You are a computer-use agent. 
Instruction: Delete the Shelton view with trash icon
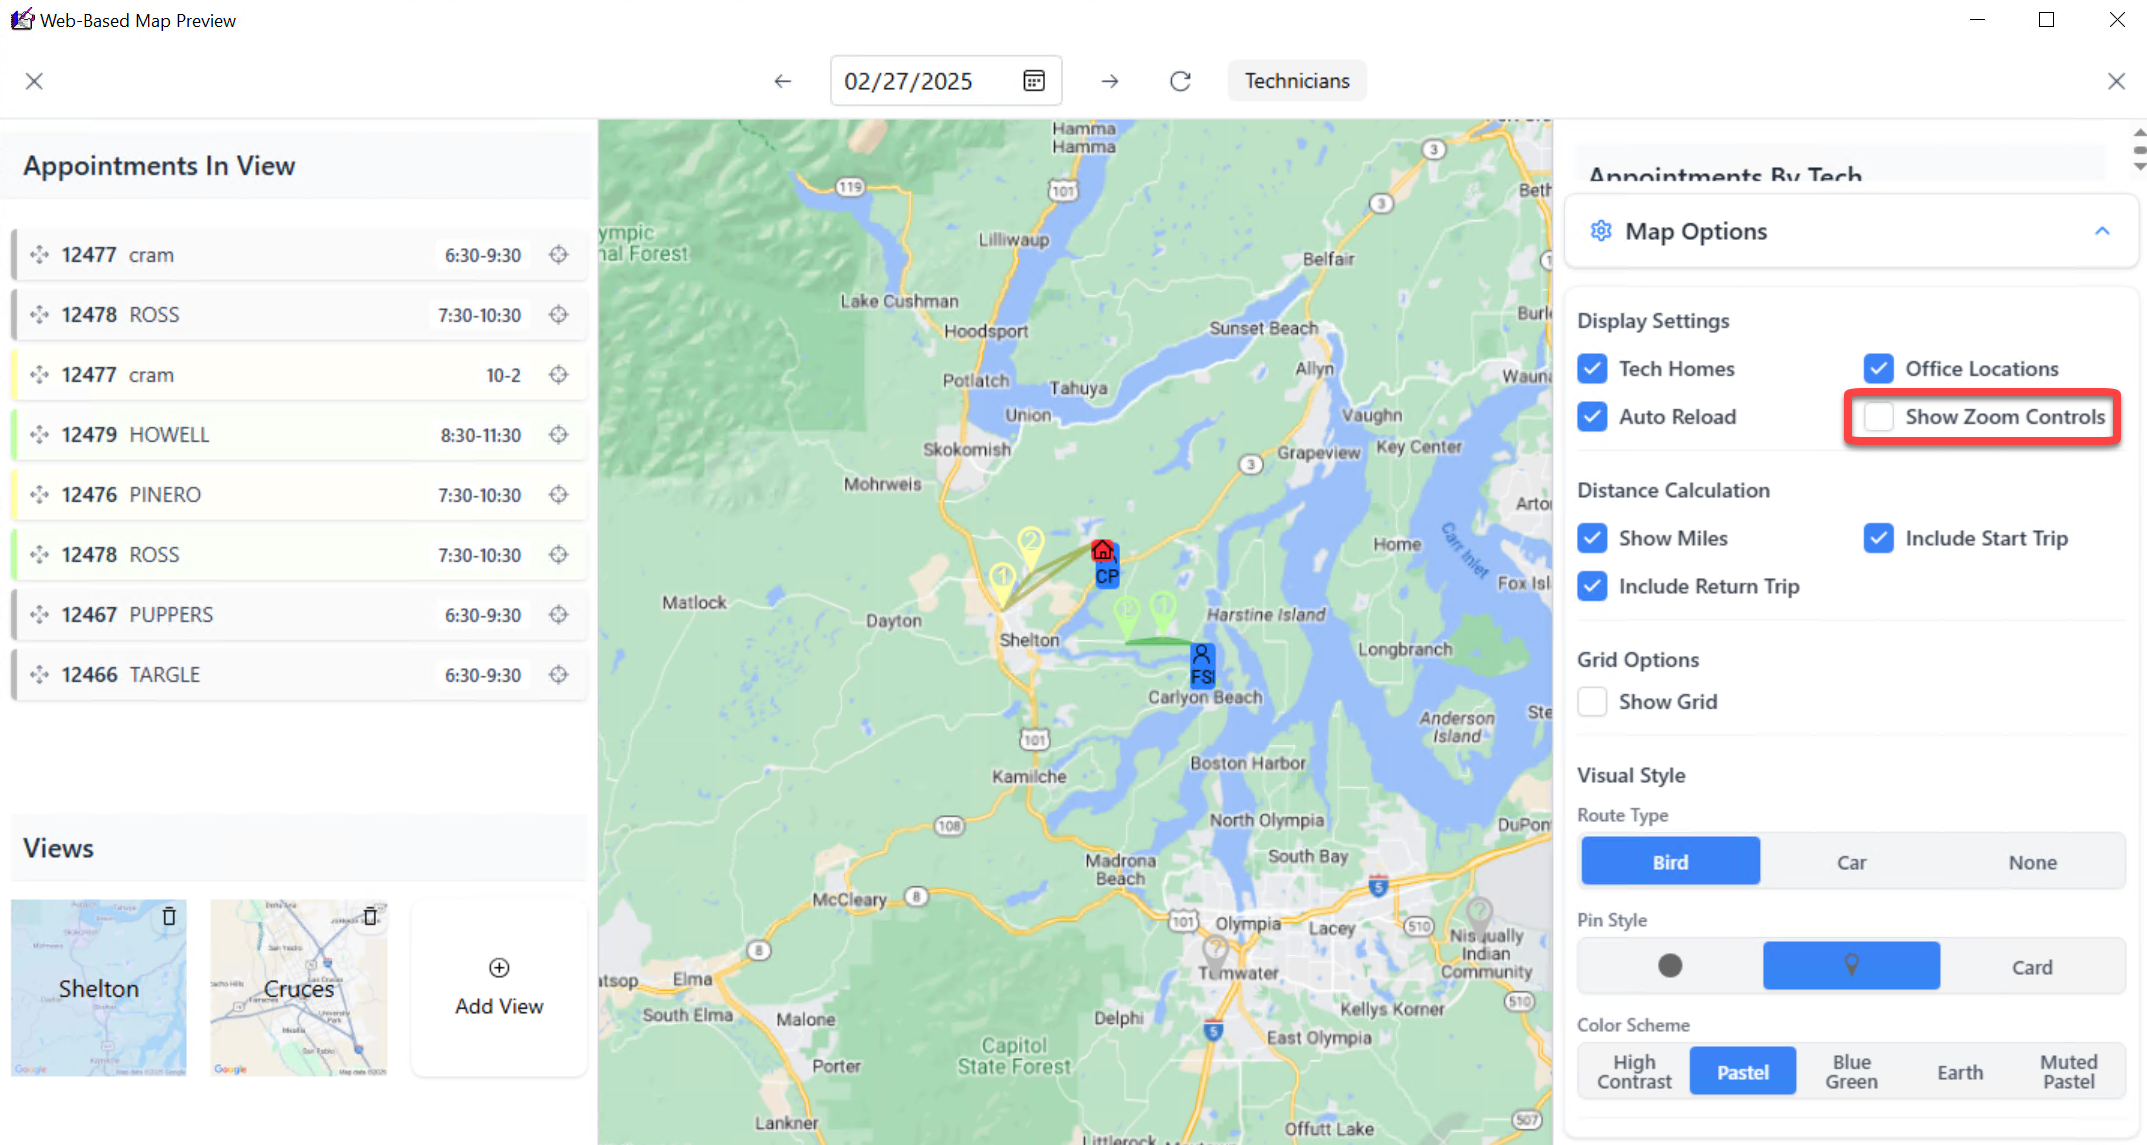click(169, 915)
